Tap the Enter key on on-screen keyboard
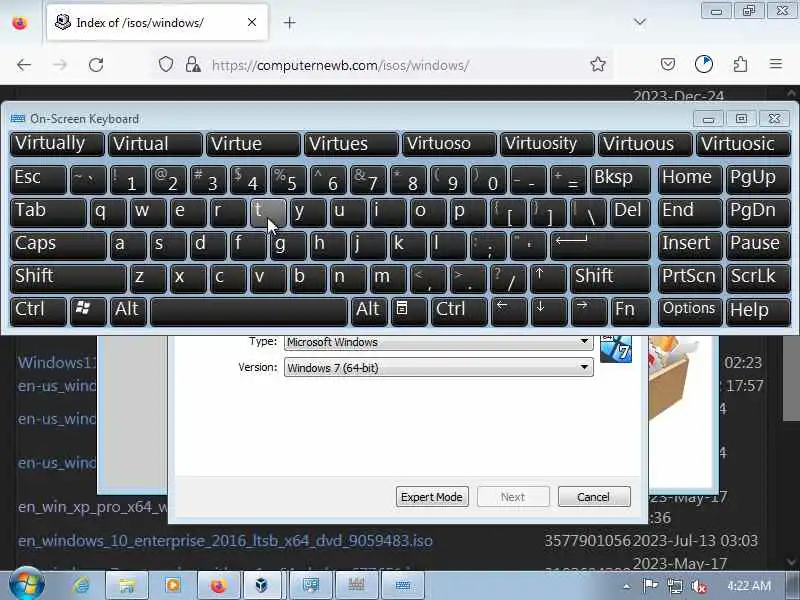The height and width of the screenshot is (600, 800). coord(601,245)
